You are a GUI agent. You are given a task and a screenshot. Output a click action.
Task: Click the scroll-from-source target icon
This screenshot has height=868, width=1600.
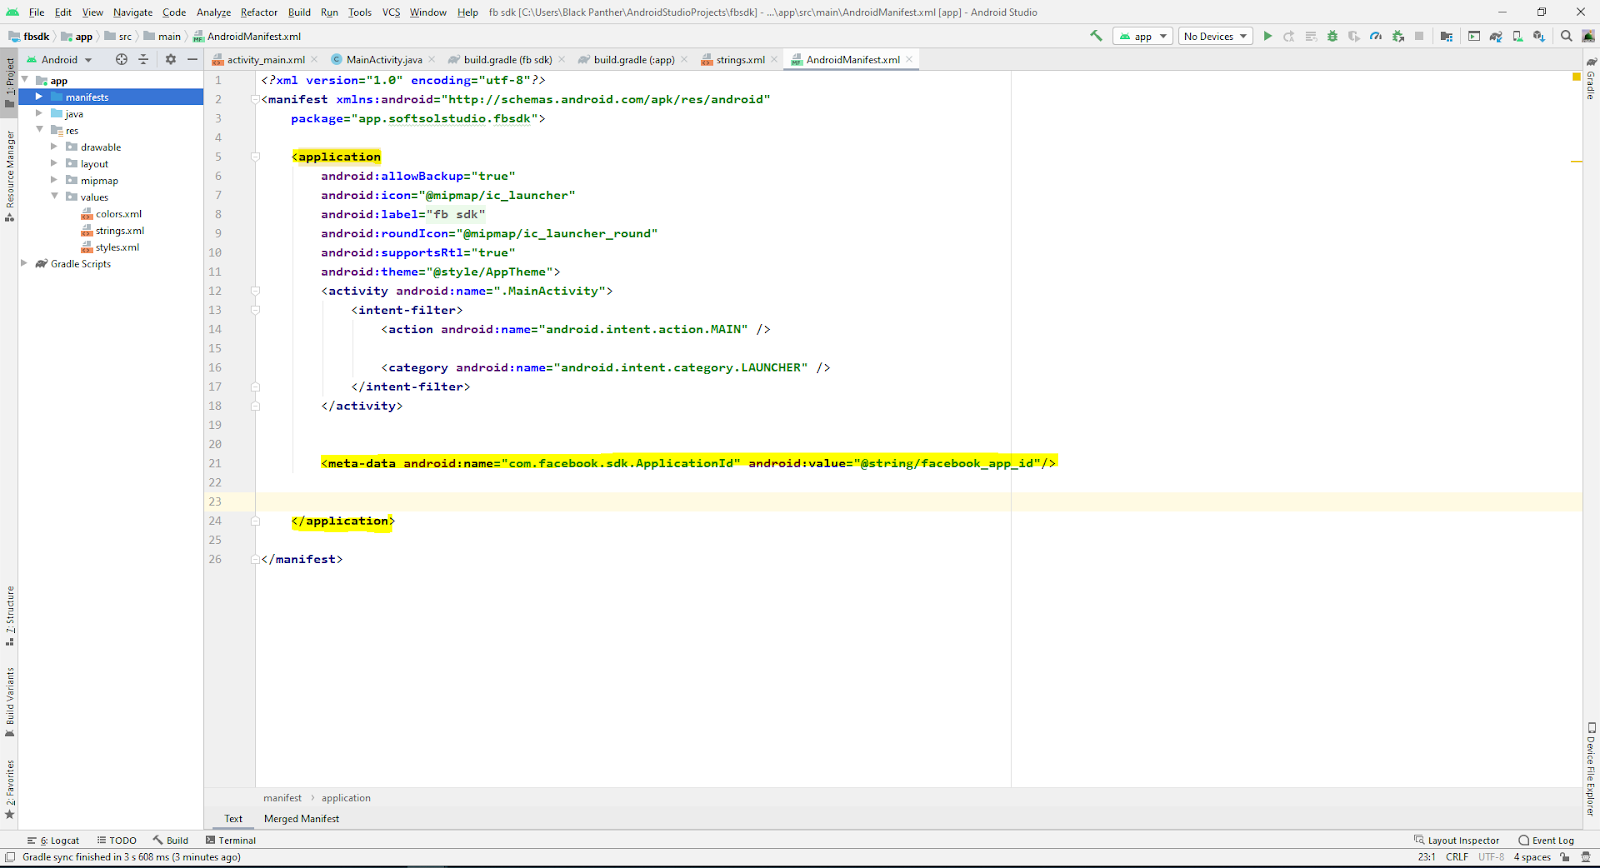[x=121, y=59]
